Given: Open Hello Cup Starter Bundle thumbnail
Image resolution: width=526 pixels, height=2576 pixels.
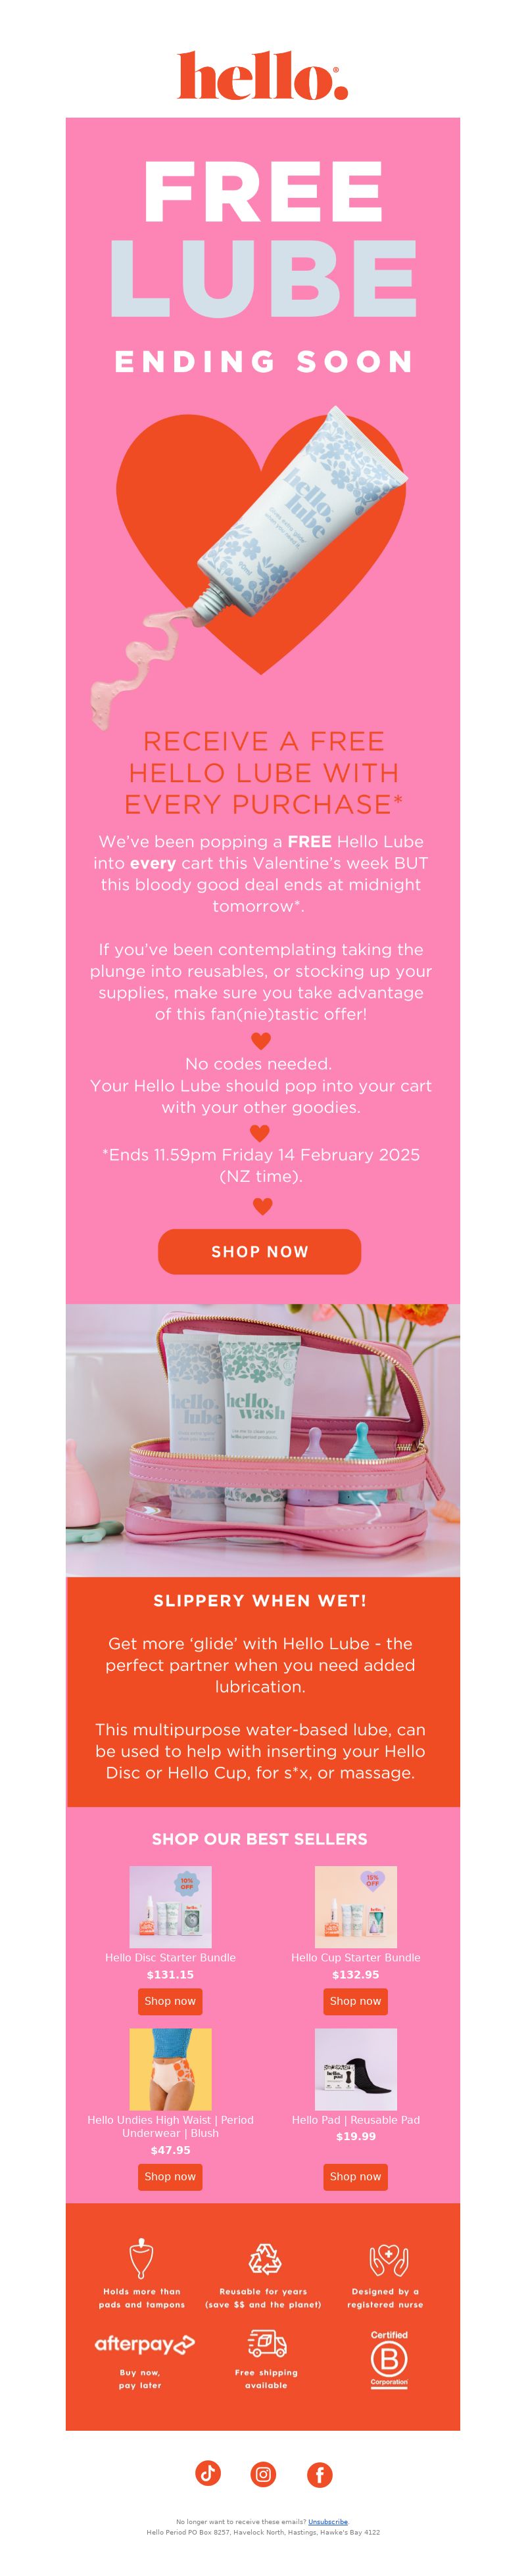Looking at the screenshot, I should pyautogui.click(x=356, y=1906).
